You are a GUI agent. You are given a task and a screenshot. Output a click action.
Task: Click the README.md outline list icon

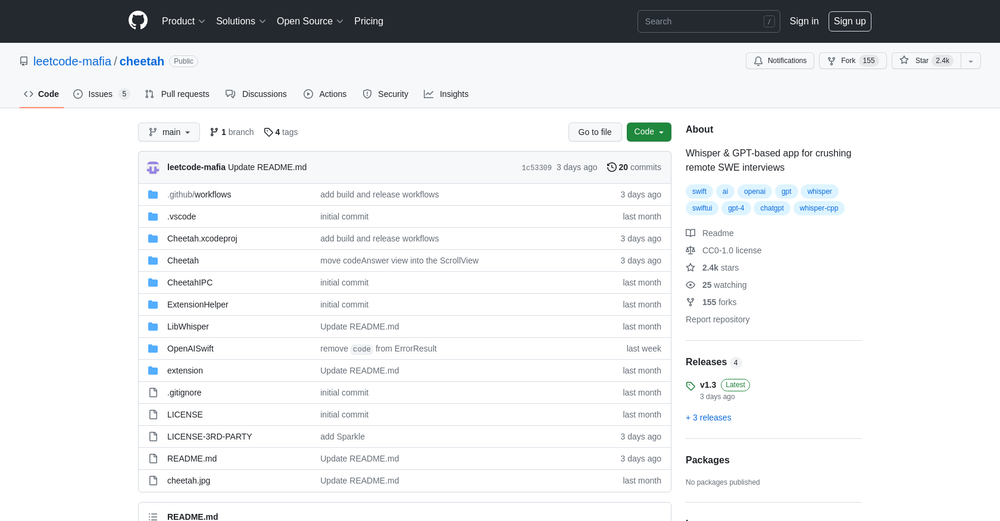153,516
